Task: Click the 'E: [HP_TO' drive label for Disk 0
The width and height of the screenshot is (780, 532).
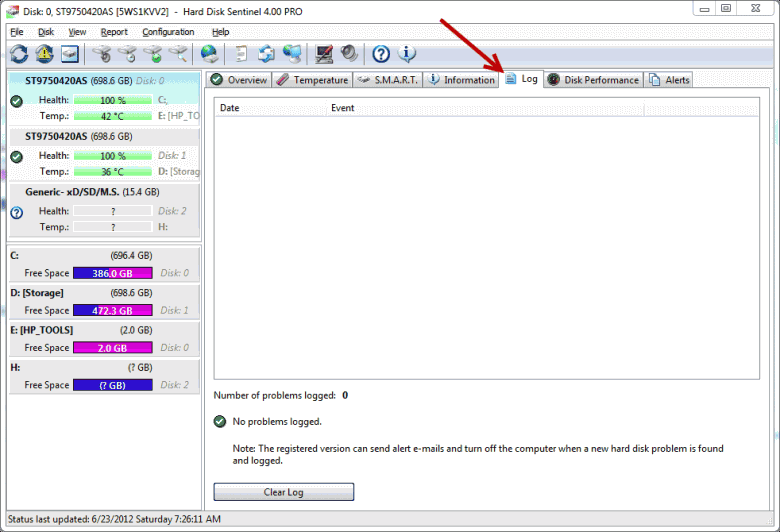Action: [x=179, y=116]
